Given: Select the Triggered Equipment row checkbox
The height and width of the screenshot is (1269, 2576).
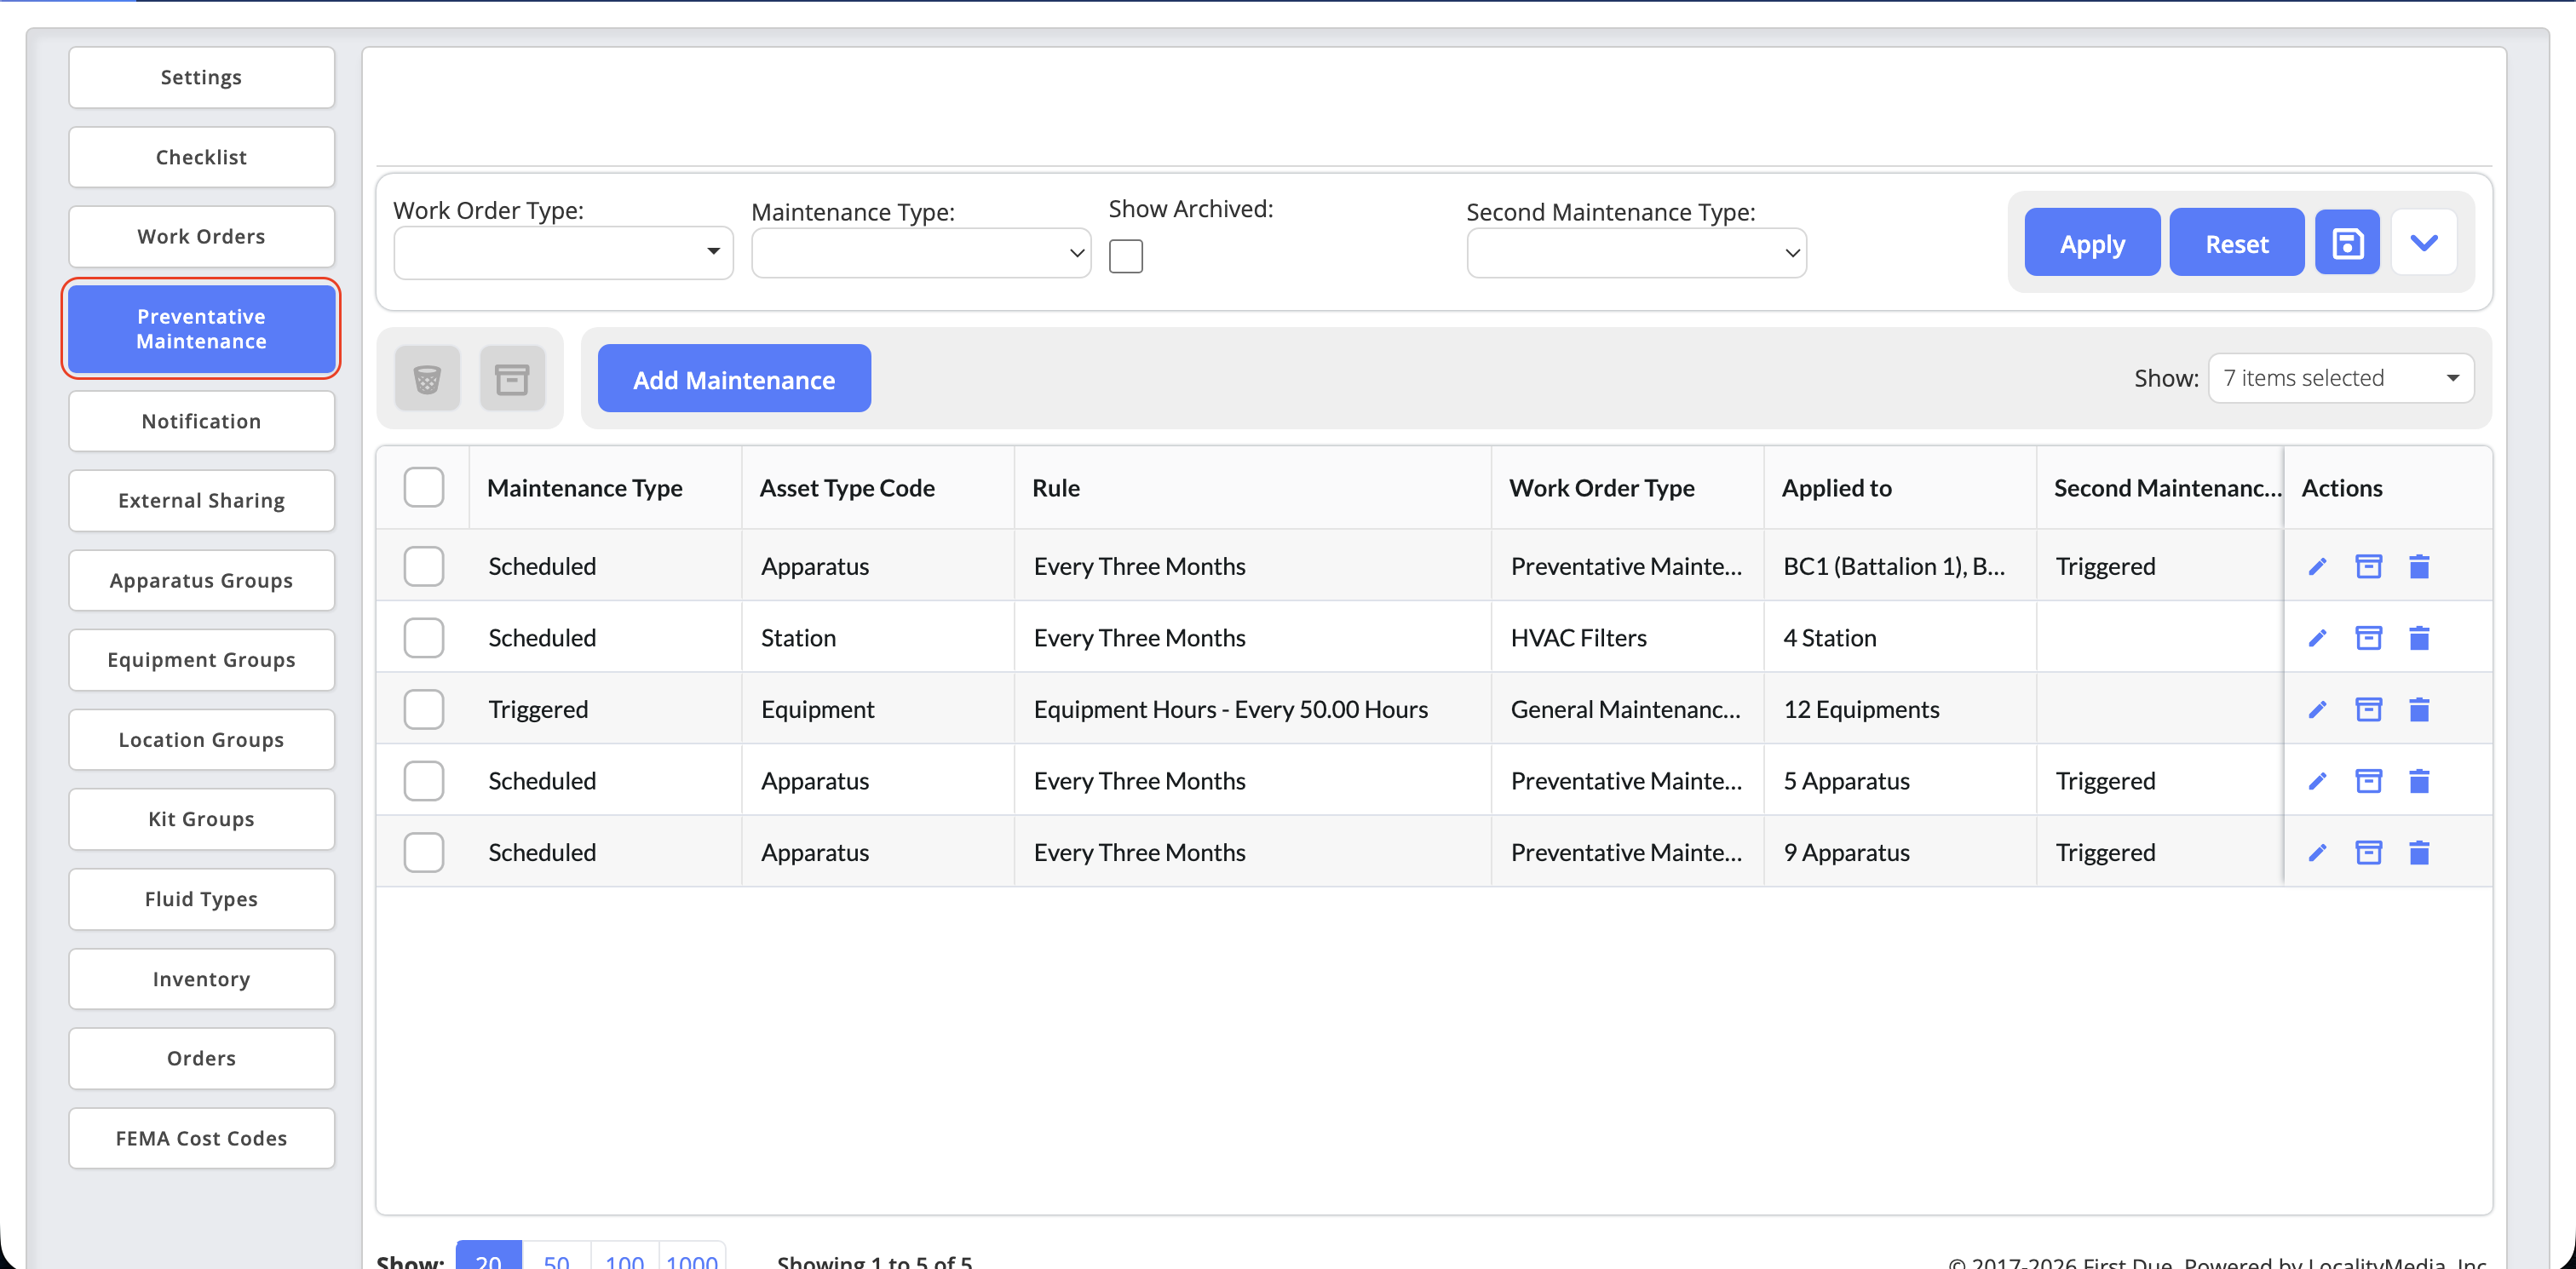Looking at the screenshot, I should 424,710.
